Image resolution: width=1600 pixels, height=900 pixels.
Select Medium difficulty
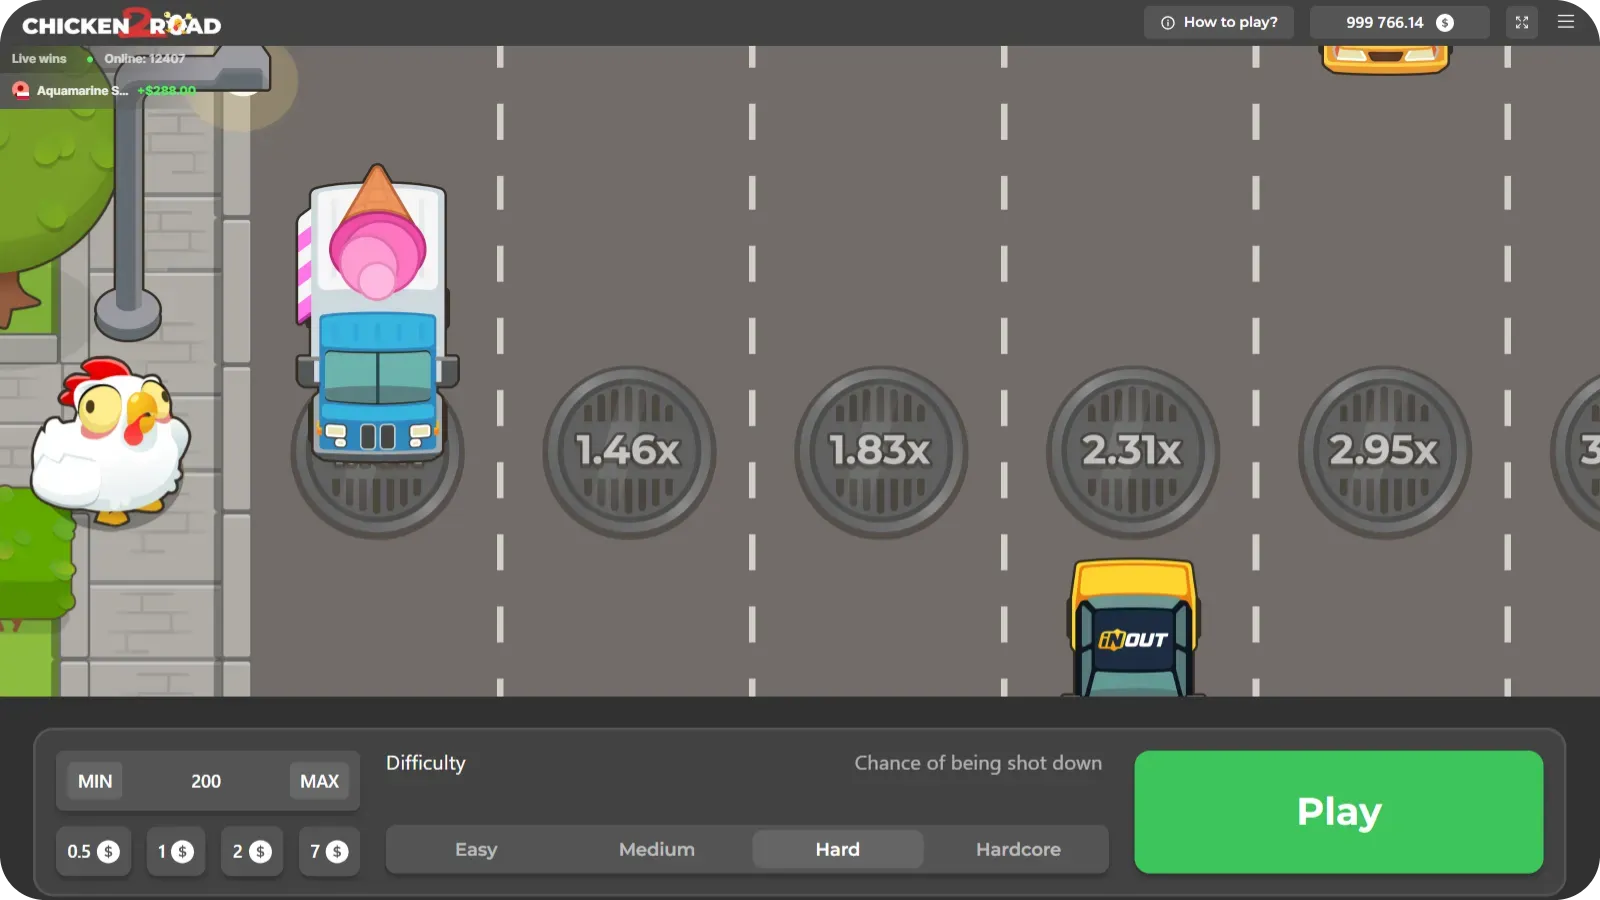point(657,849)
